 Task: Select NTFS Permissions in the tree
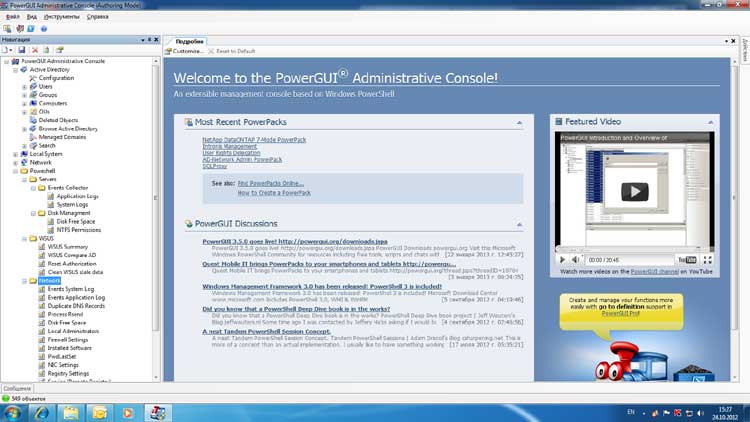79,230
